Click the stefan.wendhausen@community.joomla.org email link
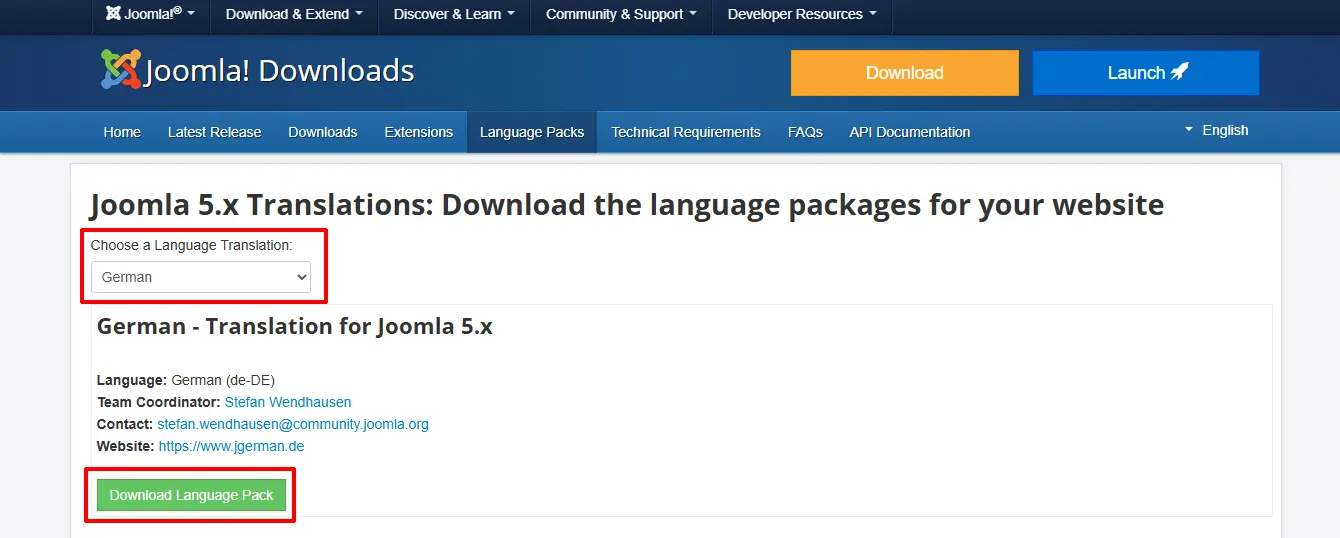The image size is (1340, 538). click(x=293, y=424)
